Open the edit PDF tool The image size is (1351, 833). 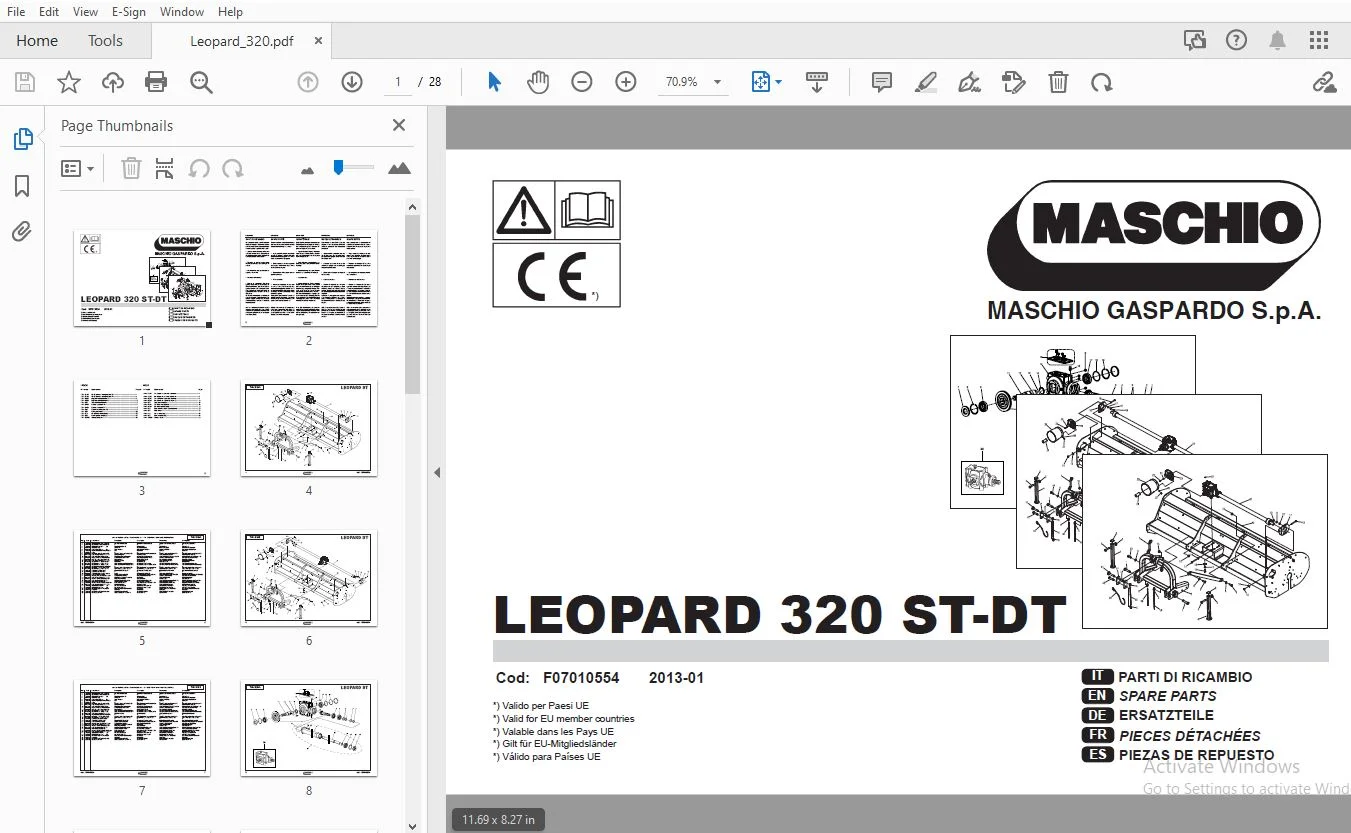pyautogui.click(x=1014, y=82)
